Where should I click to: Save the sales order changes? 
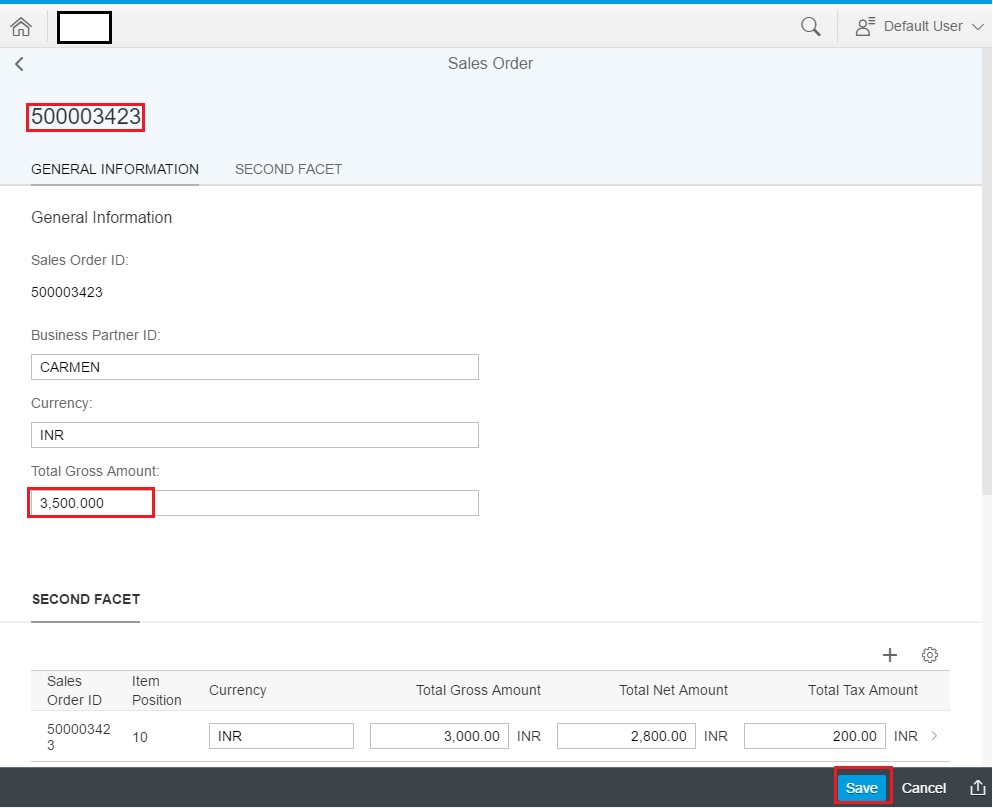(862, 787)
